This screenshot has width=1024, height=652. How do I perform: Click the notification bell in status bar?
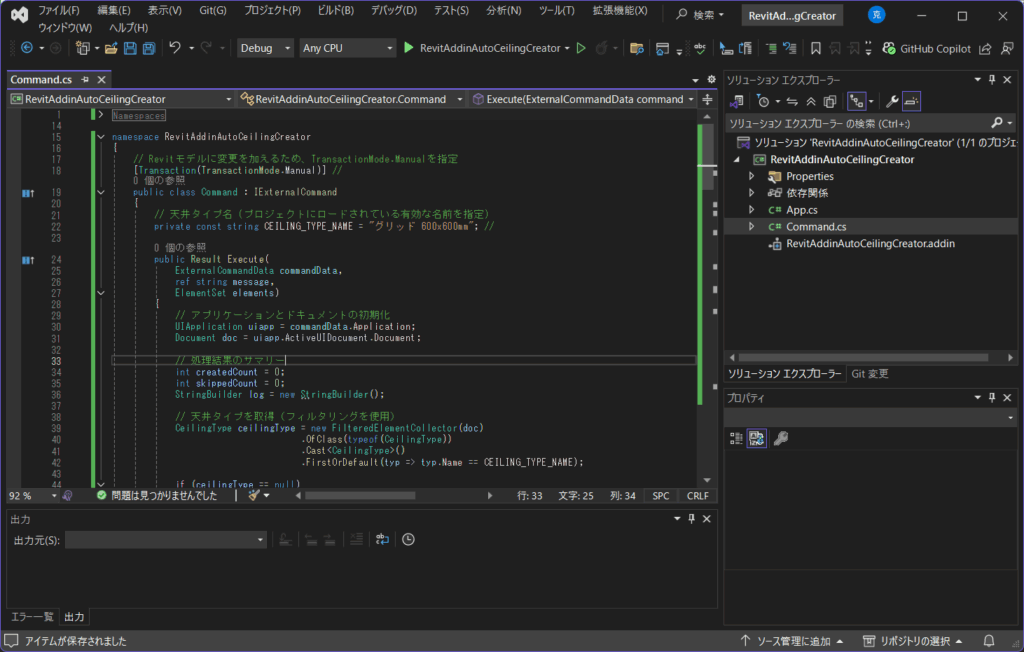click(x=988, y=641)
